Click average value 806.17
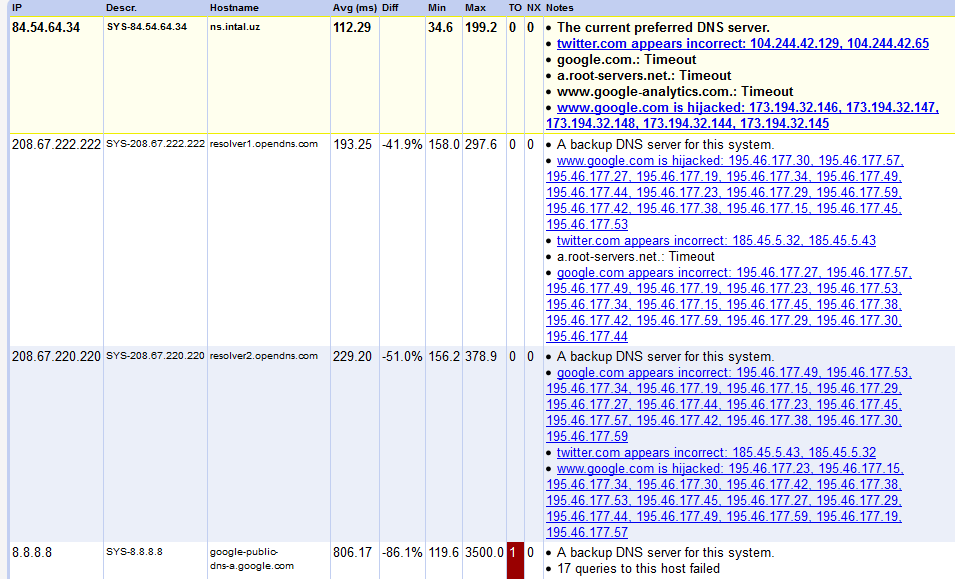The width and height of the screenshot is (955, 579). point(352,552)
